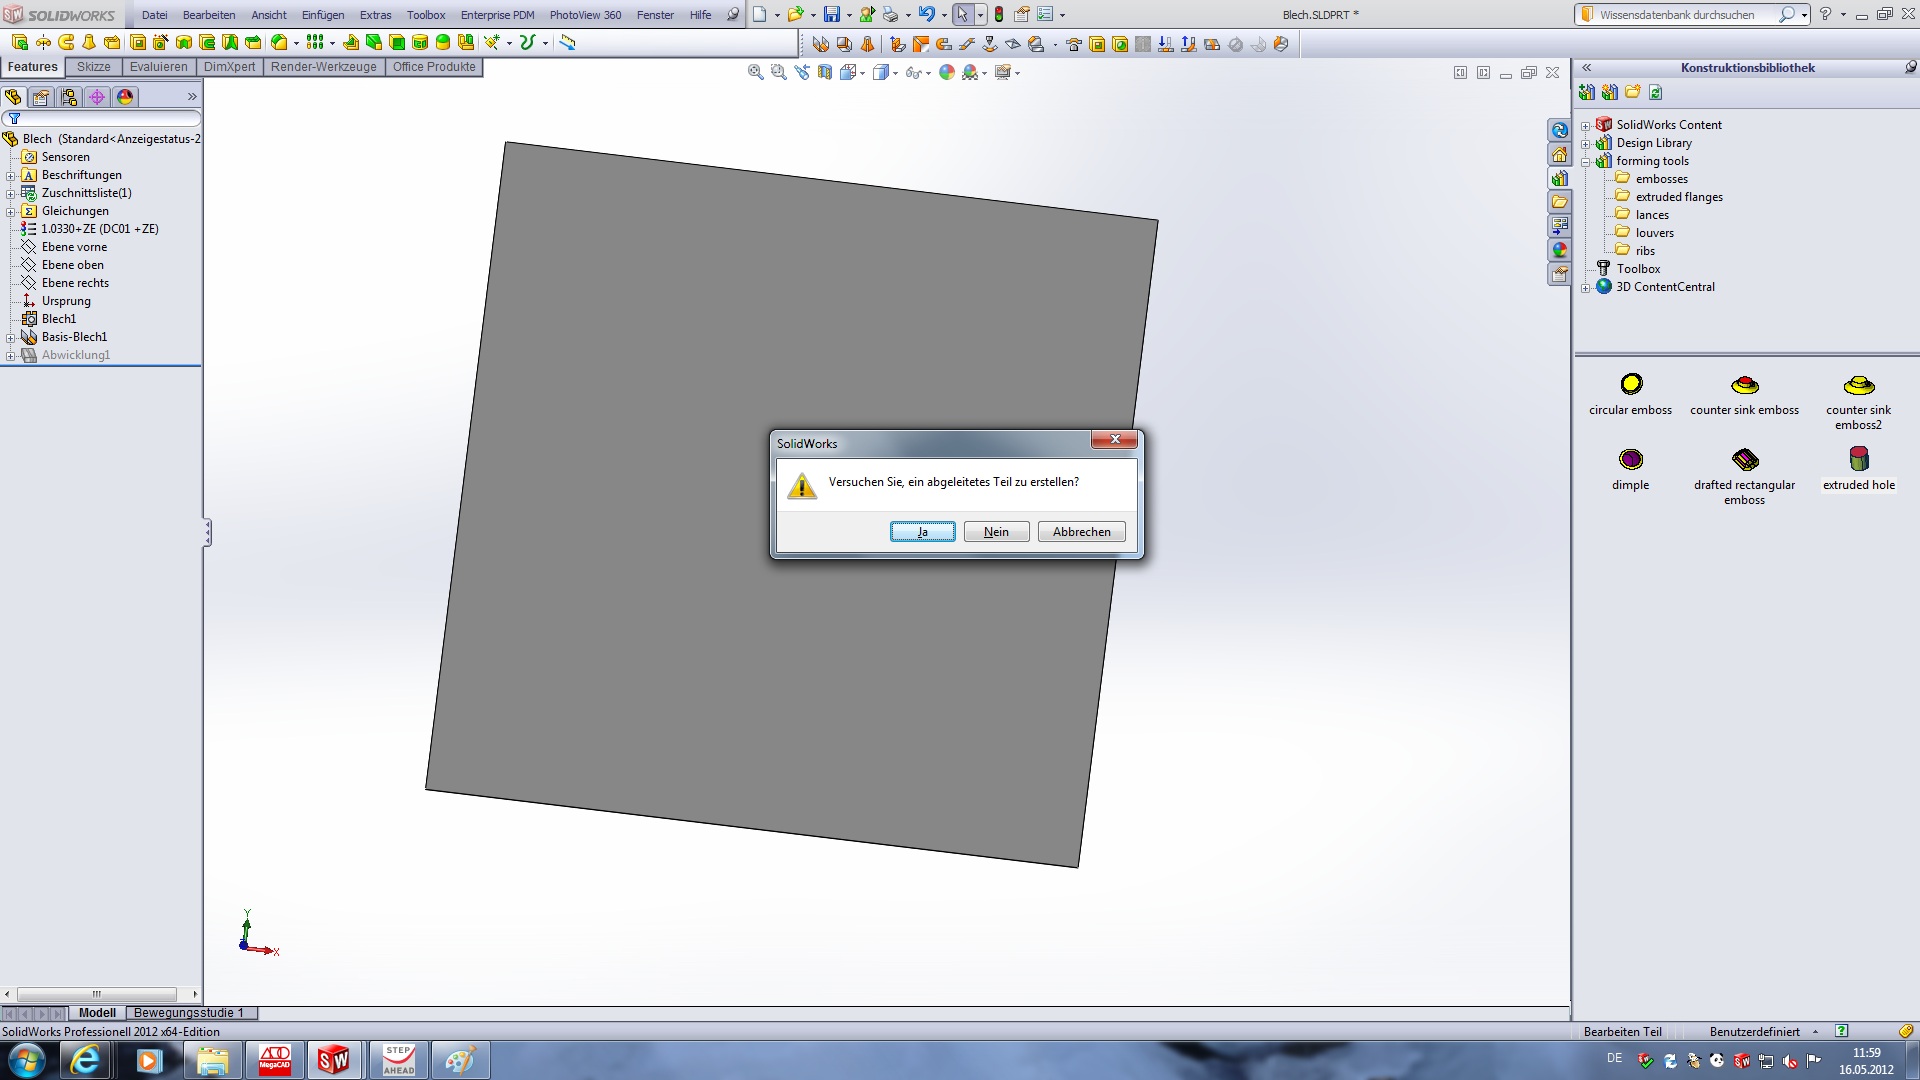The height and width of the screenshot is (1080, 1920).
Task: Open the display style dropdown arrow
Action: point(895,73)
